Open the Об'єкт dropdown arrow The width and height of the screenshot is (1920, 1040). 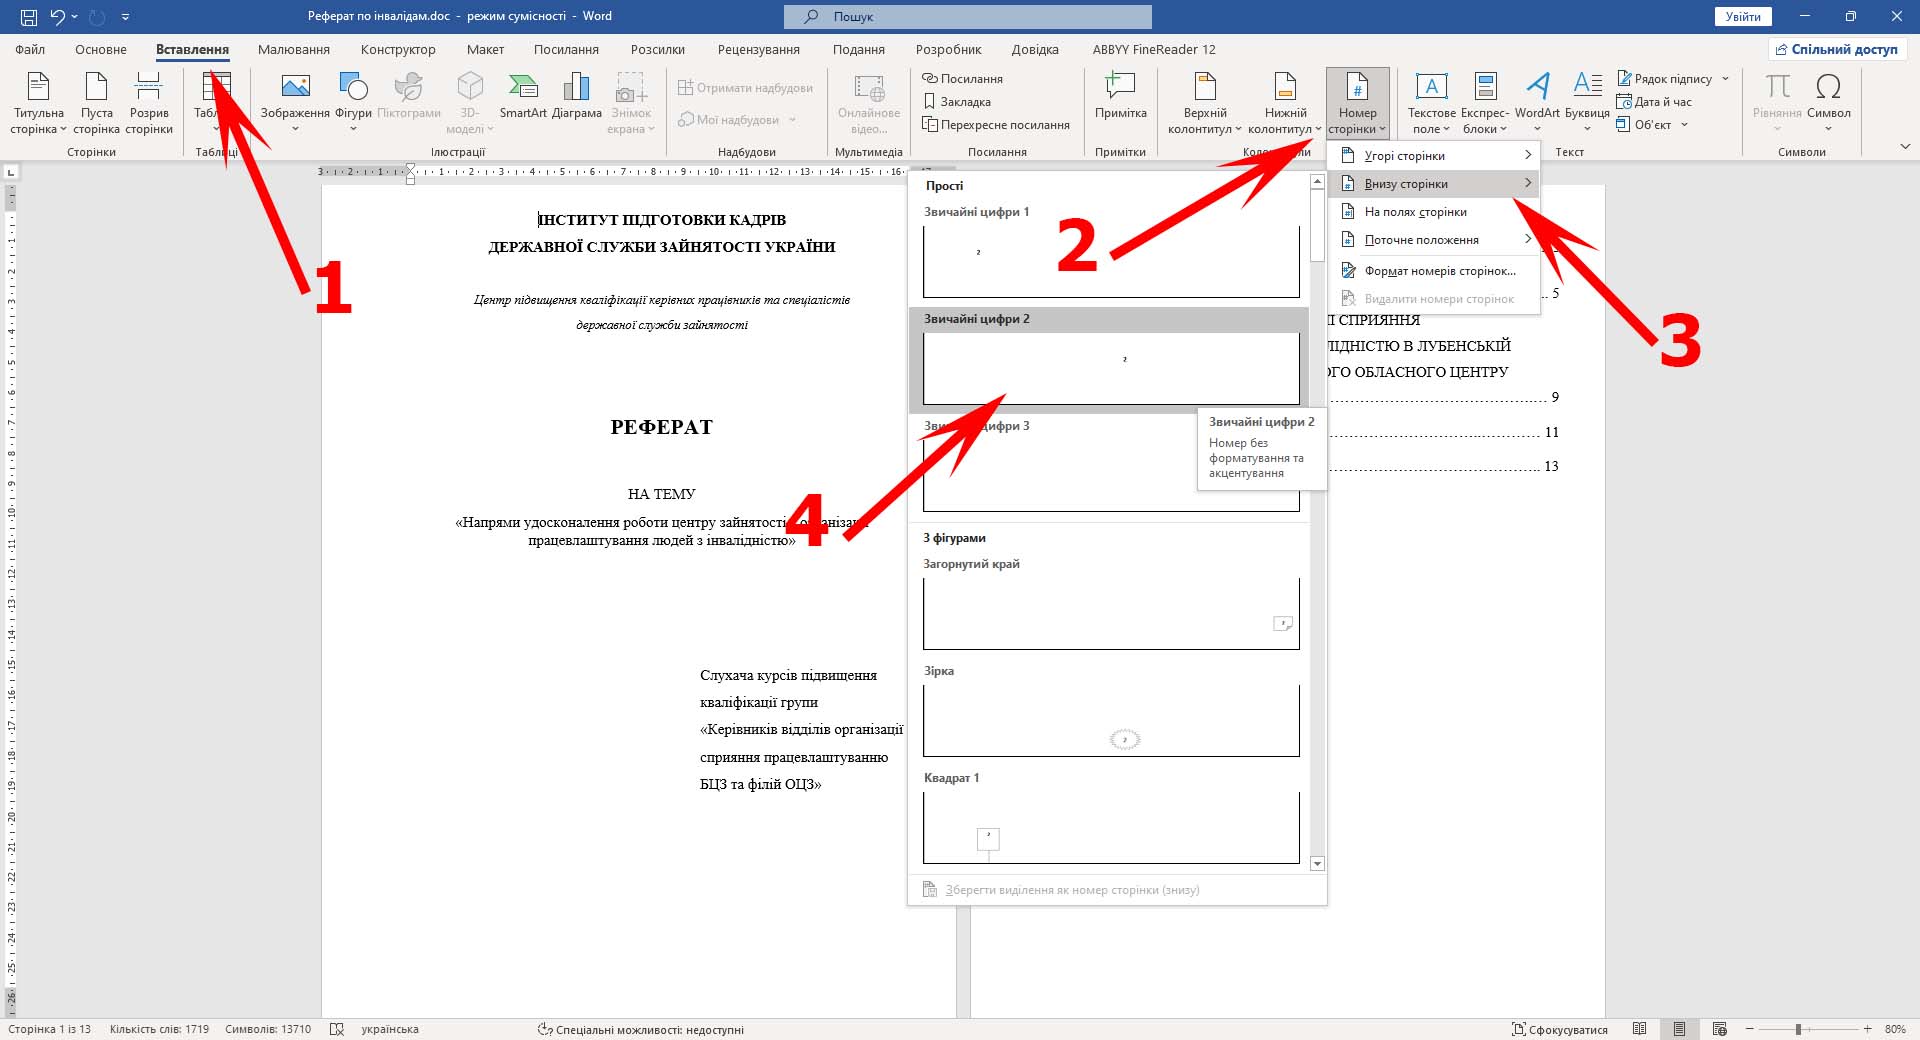pos(1685,125)
